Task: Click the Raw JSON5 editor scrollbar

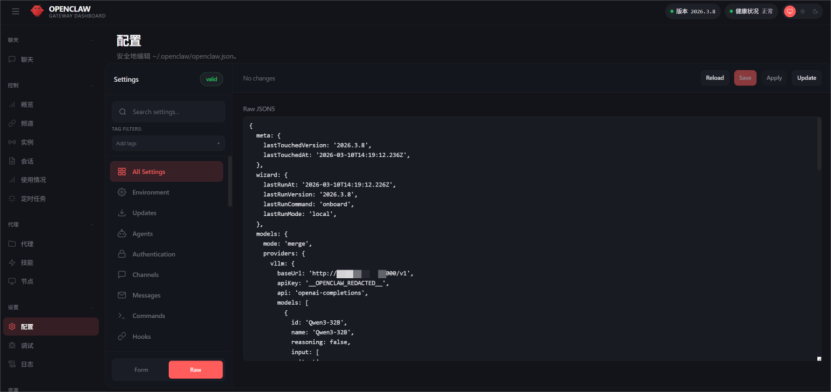Action: 819,144
